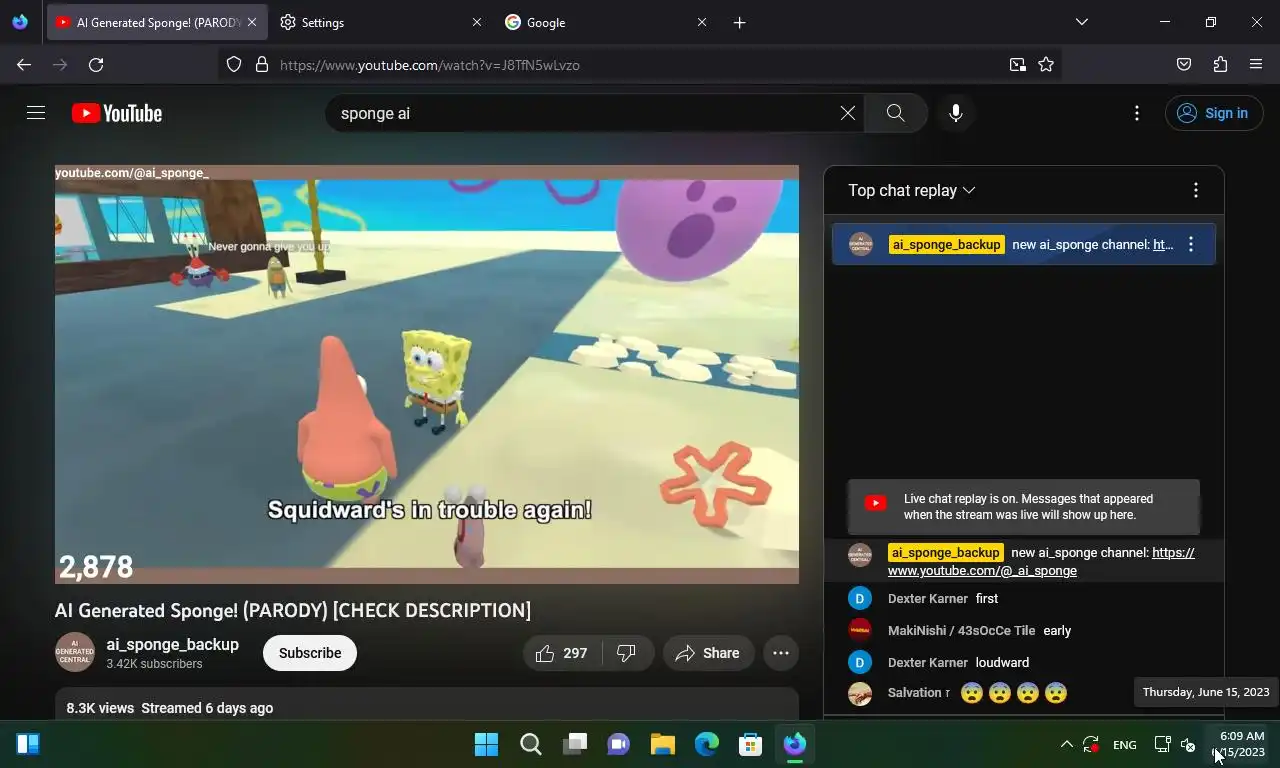The height and width of the screenshot is (768, 1280).
Task: Click Salvation's emoji chat message
Action: [x=1024, y=693]
